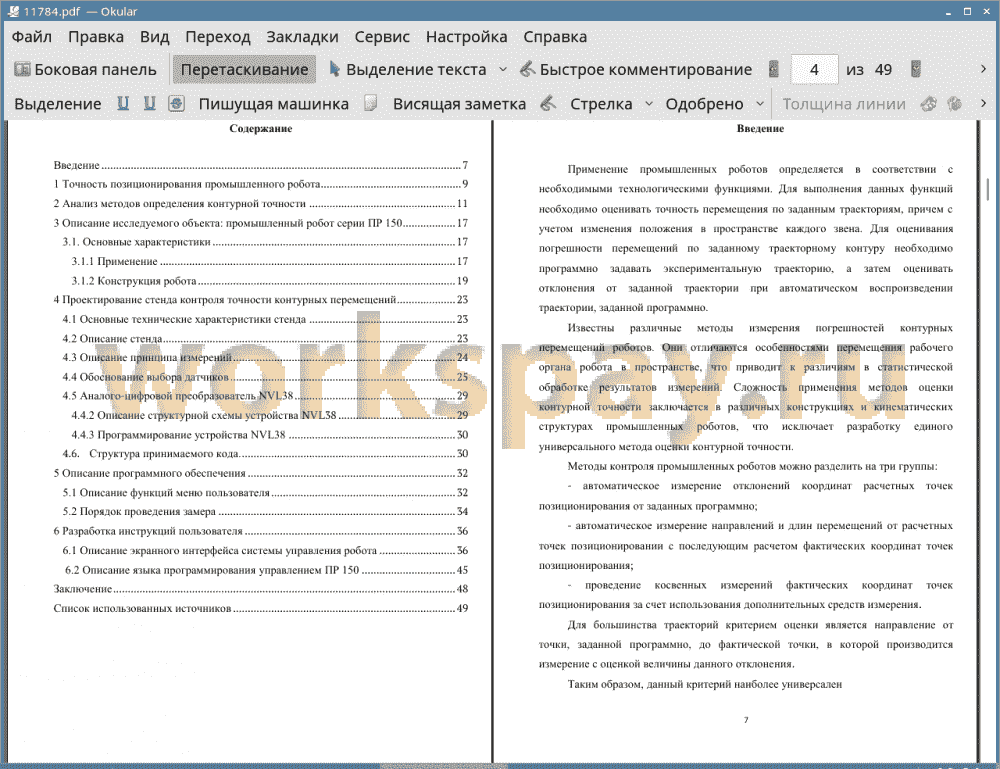Viewport: 1000px width, 769px height.
Task: Click entry '4.4.3 Программирование устройства NVL38'
Action: click(269, 435)
